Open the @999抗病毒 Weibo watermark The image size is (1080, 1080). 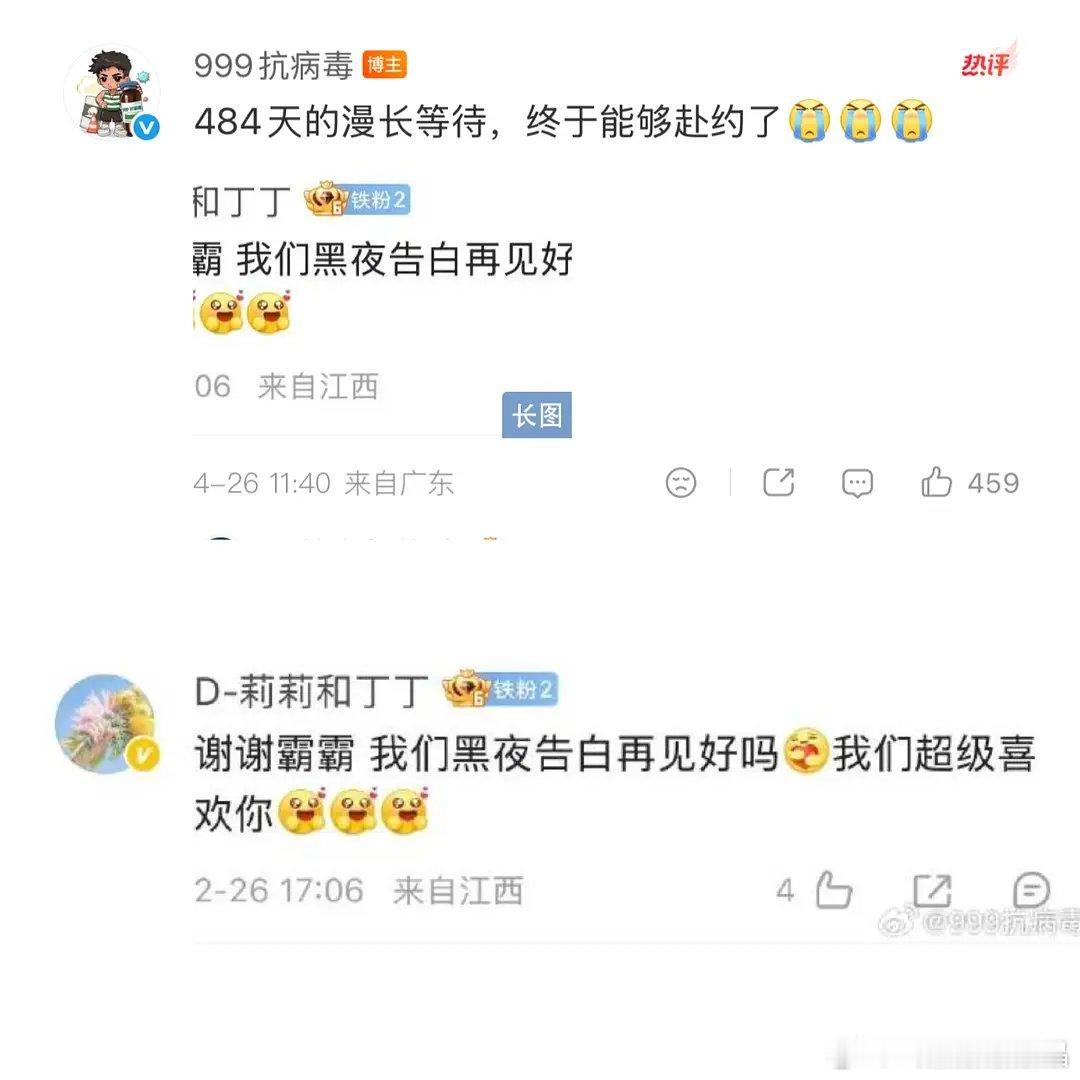click(979, 922)
